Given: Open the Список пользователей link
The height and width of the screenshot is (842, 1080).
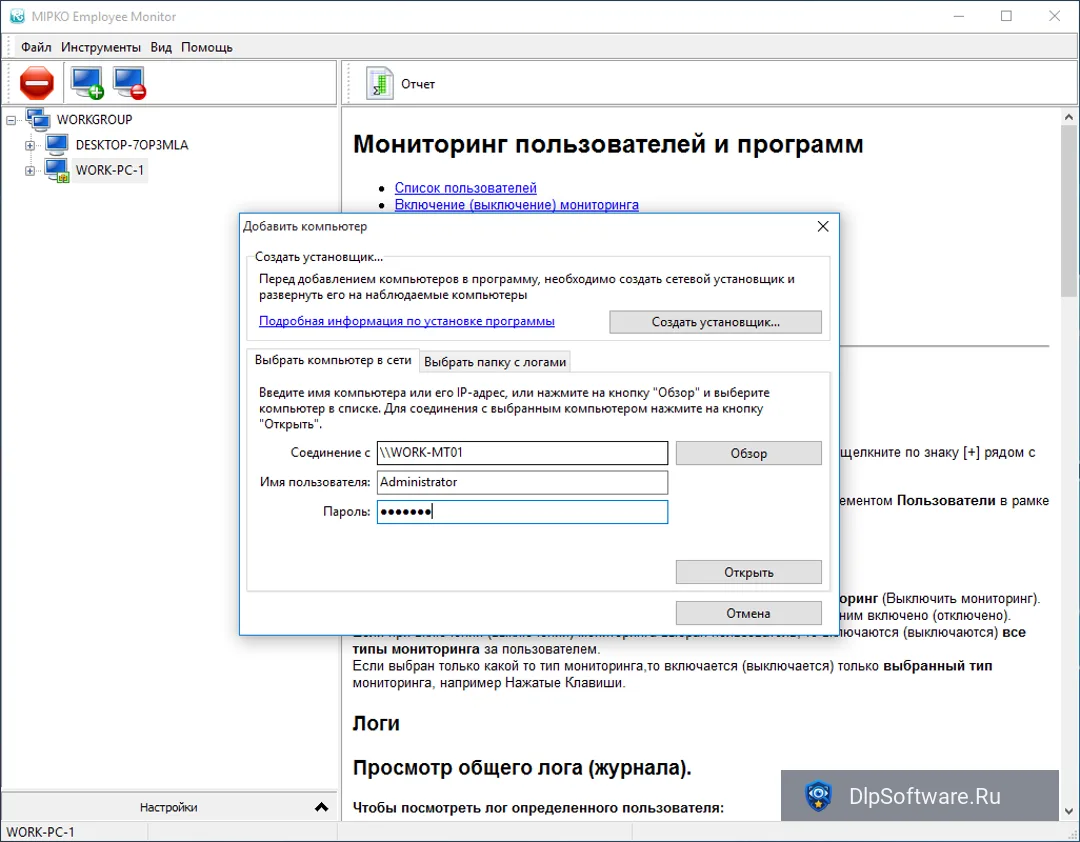Looking at the screenshot, I should tap(466, 188).
